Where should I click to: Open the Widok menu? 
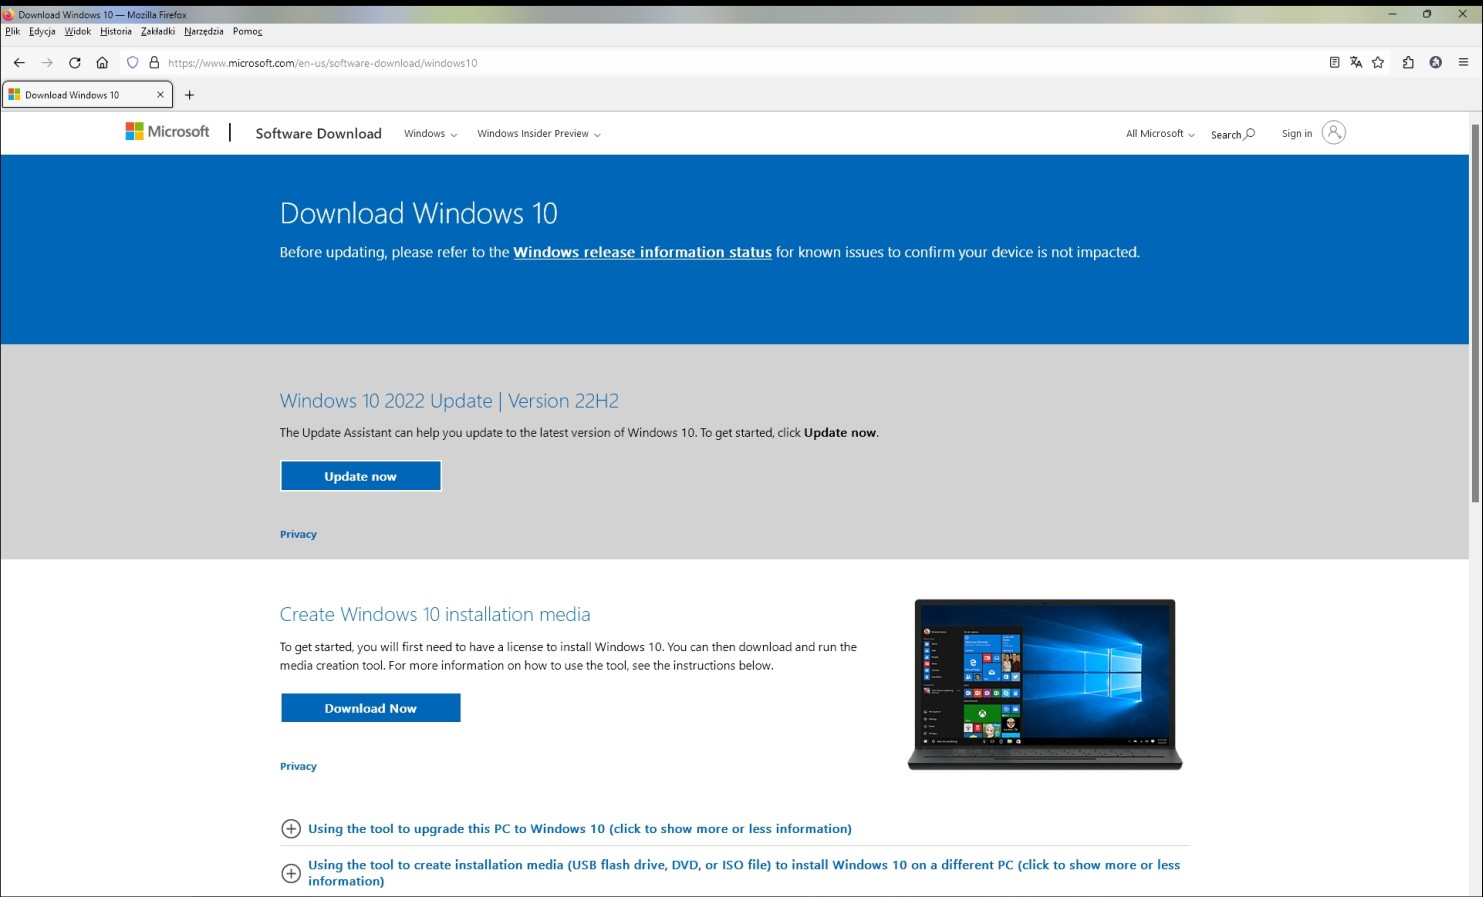click(77, 31)
